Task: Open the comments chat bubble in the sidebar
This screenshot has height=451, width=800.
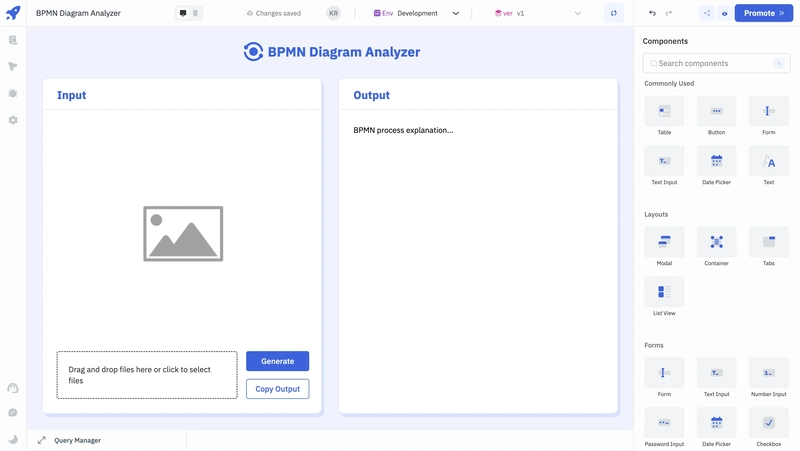Action: tap(13, 413)
